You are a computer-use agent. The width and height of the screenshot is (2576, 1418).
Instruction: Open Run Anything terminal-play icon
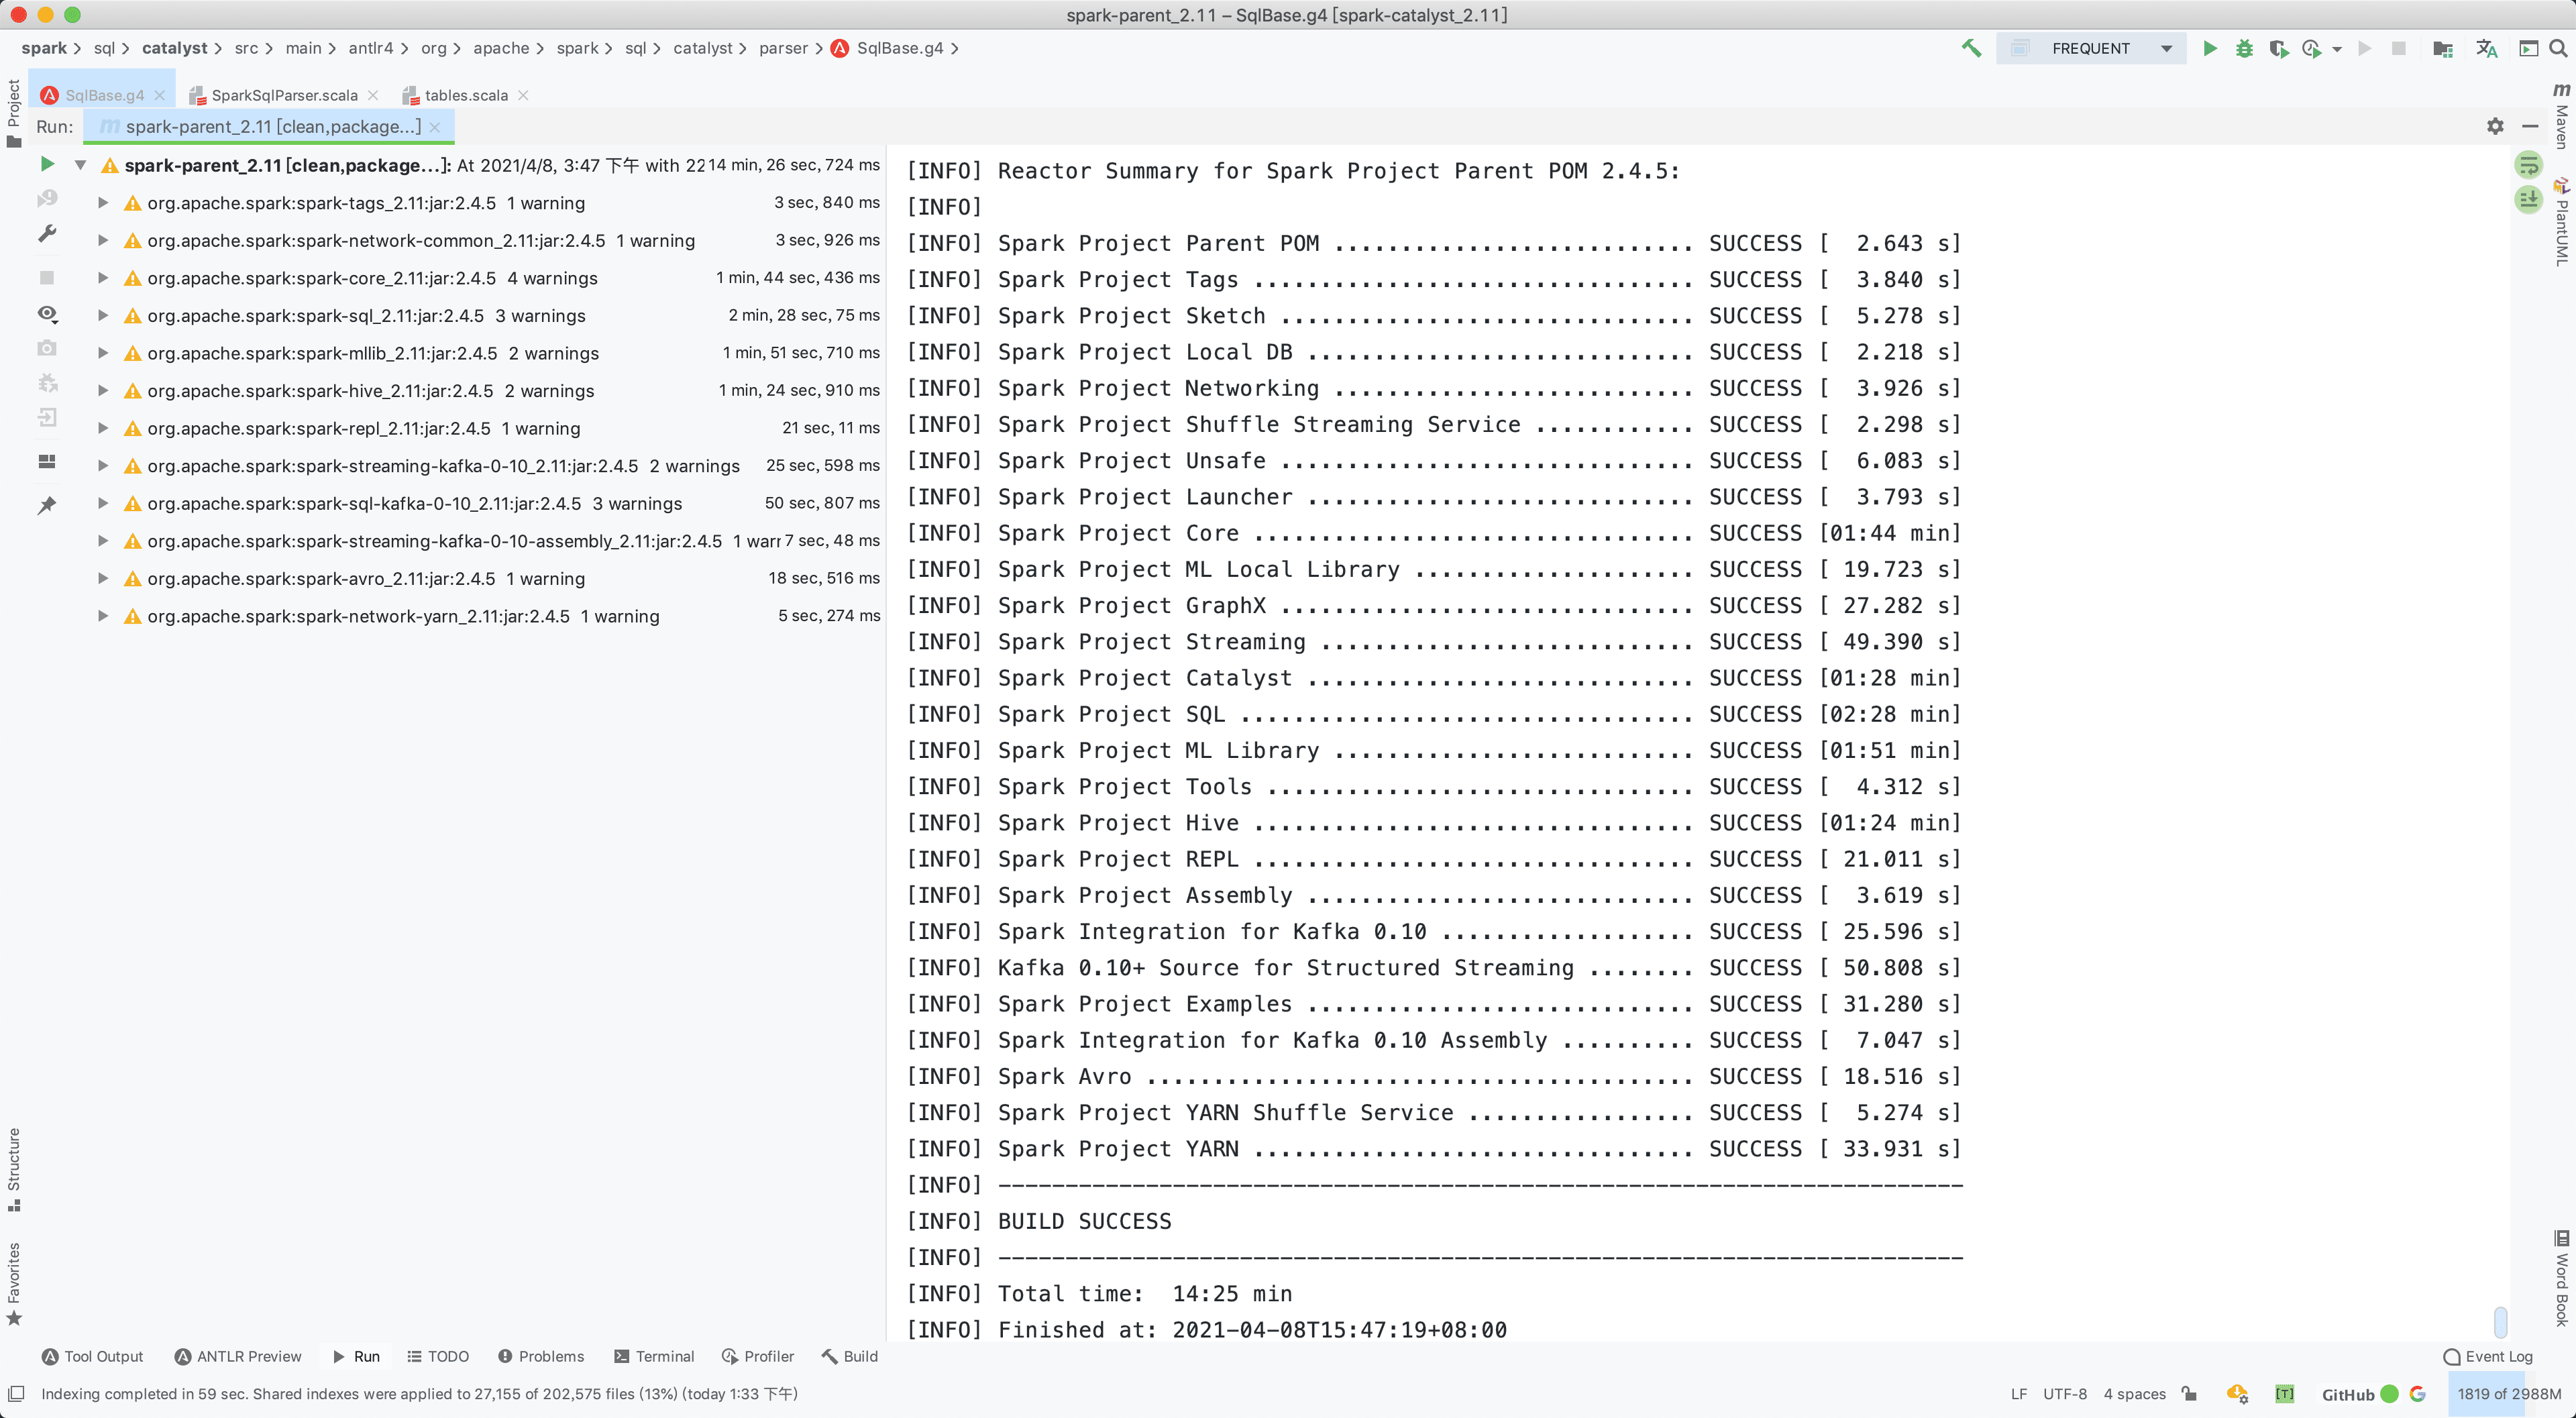click(x=2528, y=48)
